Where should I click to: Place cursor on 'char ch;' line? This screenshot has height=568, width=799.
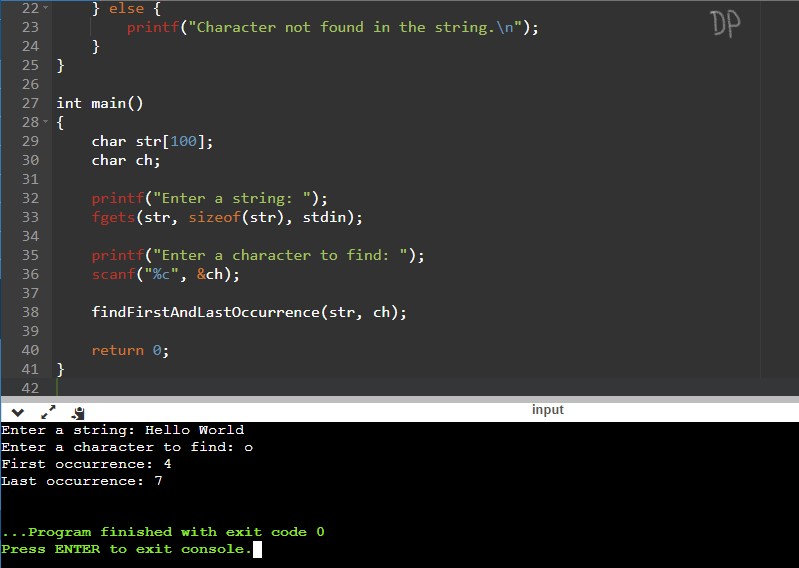pos(126,160)
